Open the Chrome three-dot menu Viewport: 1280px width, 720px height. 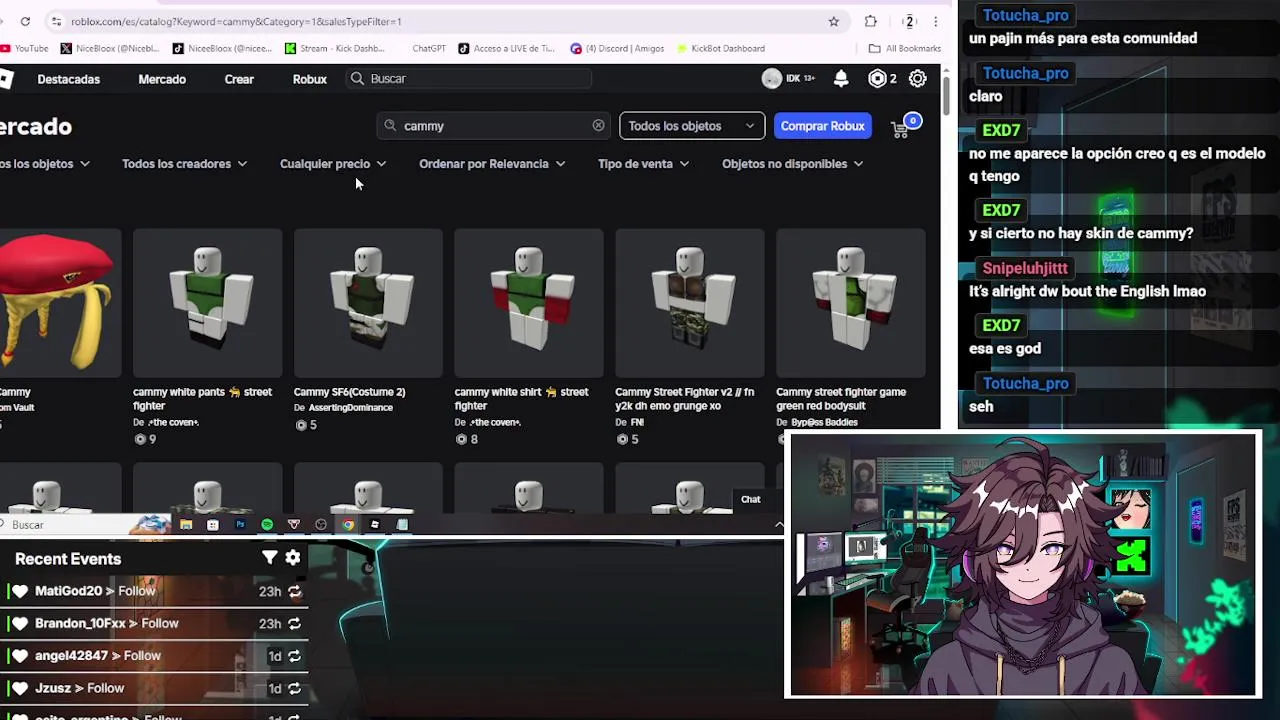pyautogui.click(x=936, y=21)
